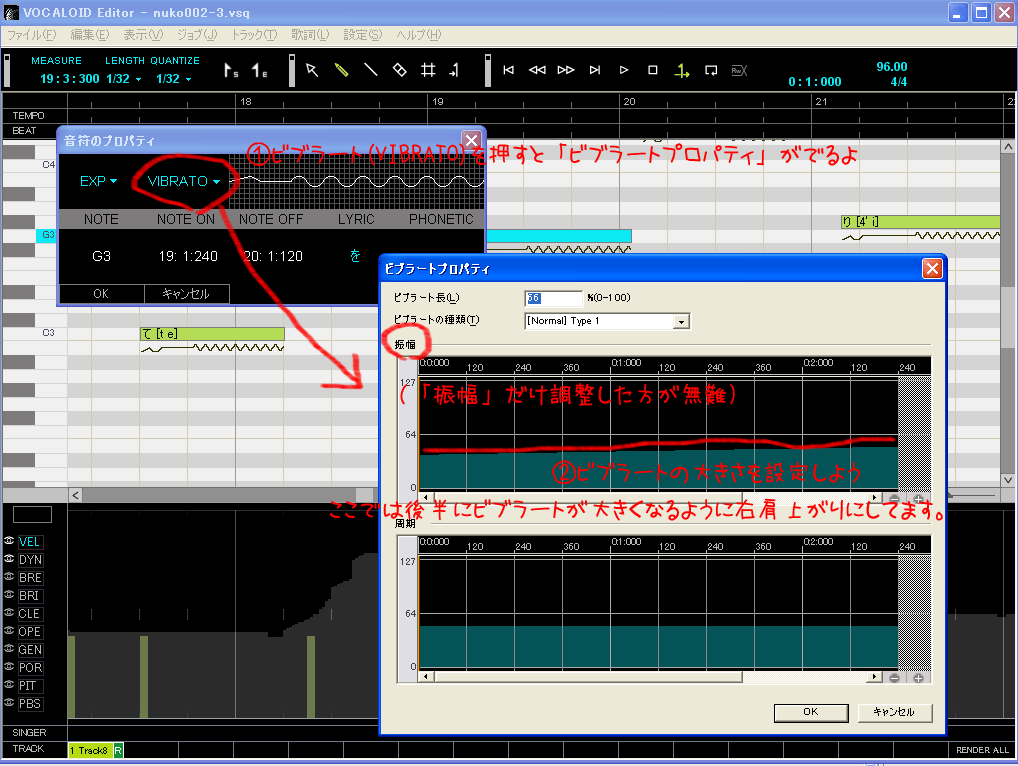Select the eraser tool

(399, 70)
